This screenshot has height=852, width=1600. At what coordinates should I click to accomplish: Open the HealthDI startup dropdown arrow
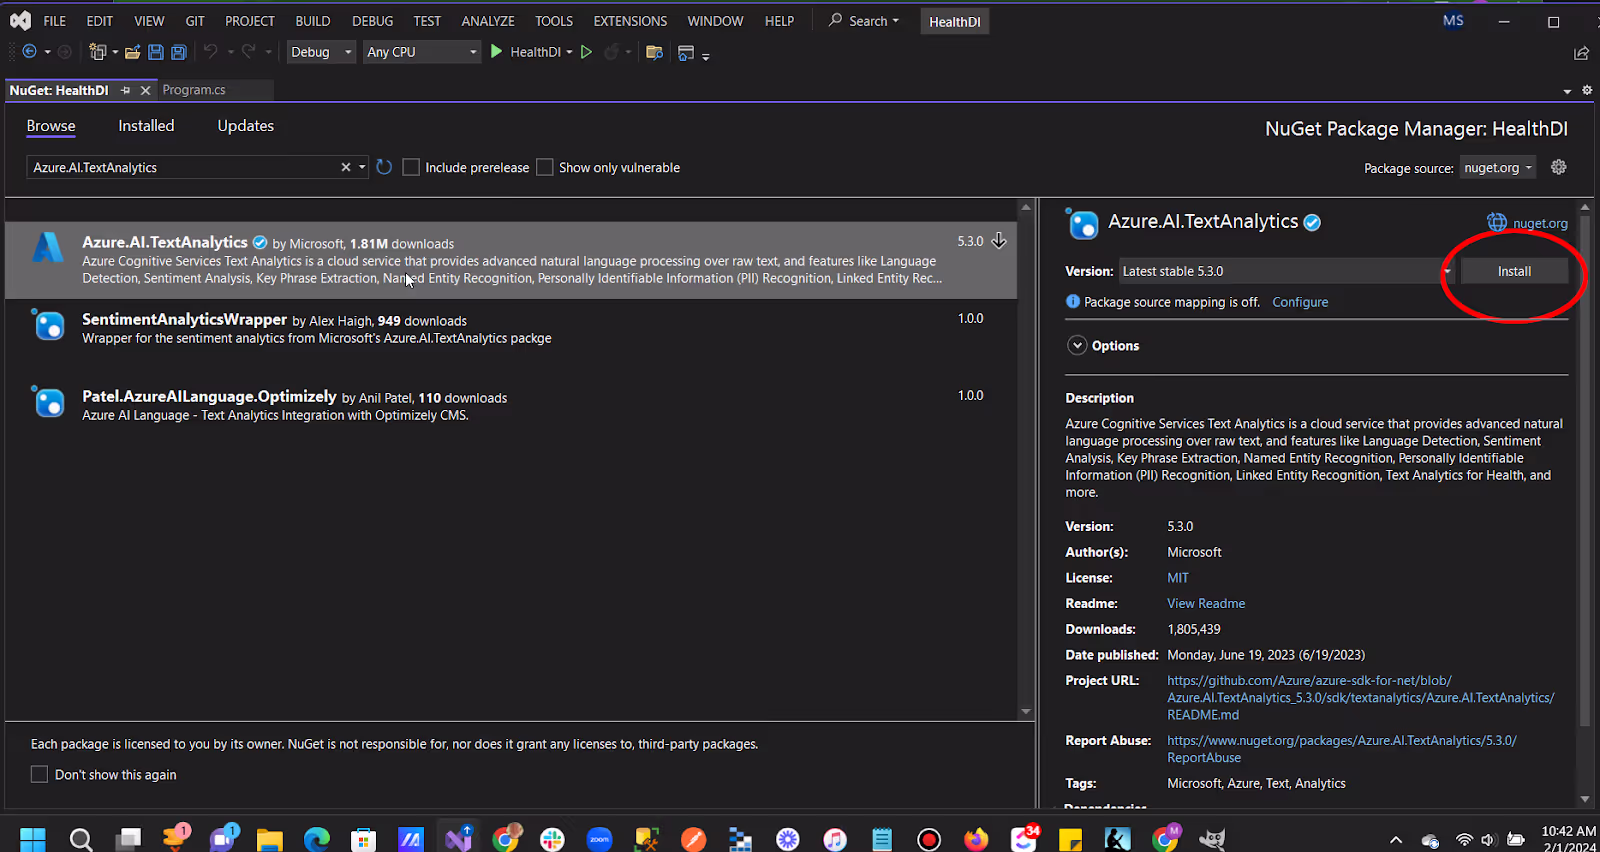click(x=569, y=52)
